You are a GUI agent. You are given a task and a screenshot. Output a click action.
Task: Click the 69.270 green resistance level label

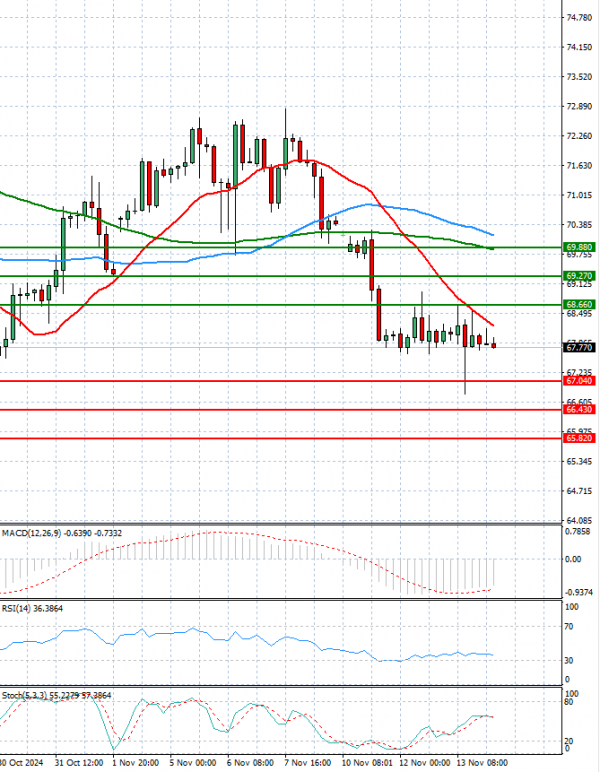point(579,276)
